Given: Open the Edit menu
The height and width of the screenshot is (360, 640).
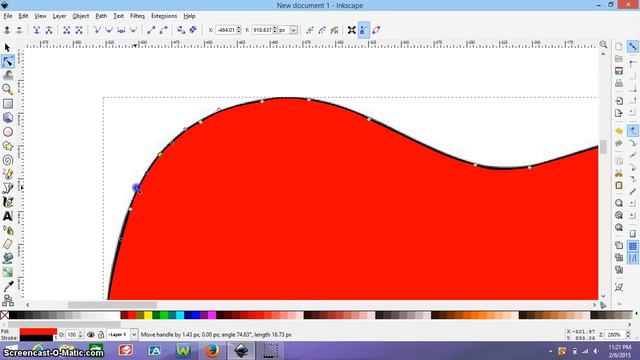Looking at the screenshot, I should point(23,16).
